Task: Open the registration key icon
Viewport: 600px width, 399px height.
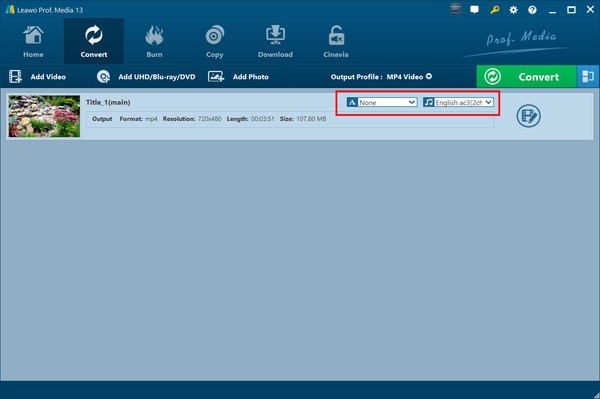Action: [x=494, y=10]
